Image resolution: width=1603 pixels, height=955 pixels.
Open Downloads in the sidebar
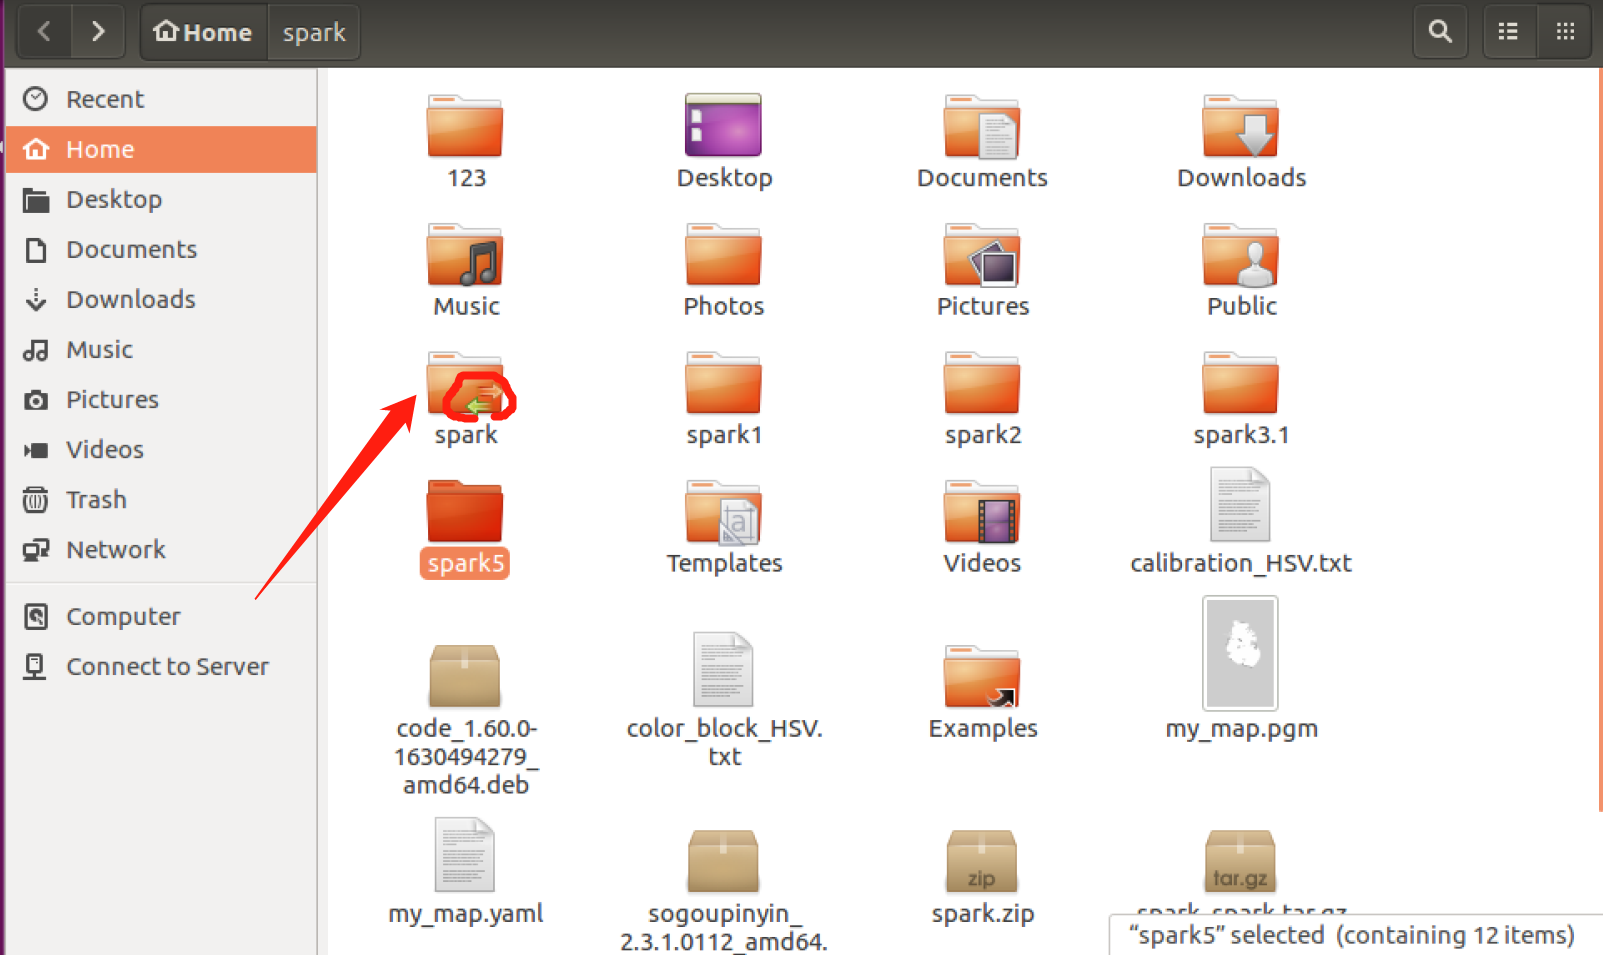[x=161, y=299]
